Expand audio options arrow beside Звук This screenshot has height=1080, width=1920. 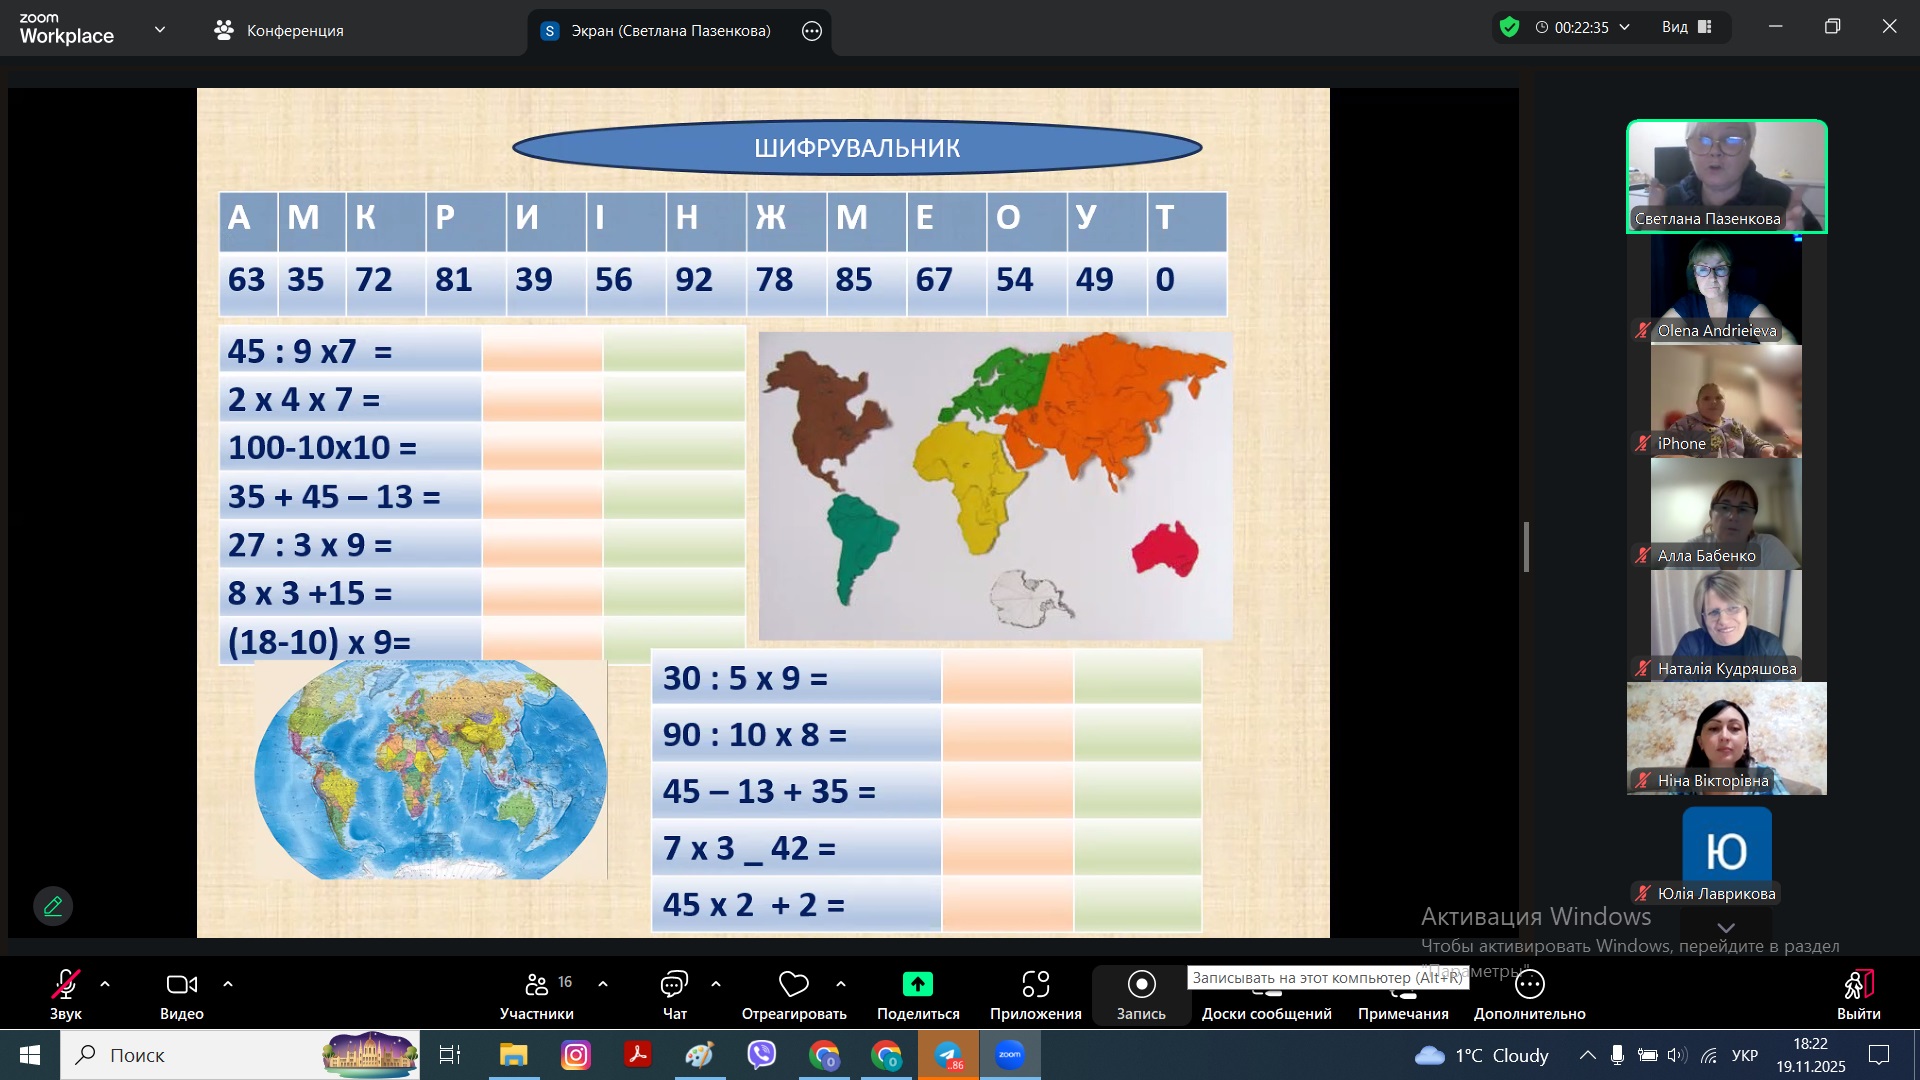click(x=105, y=984)
